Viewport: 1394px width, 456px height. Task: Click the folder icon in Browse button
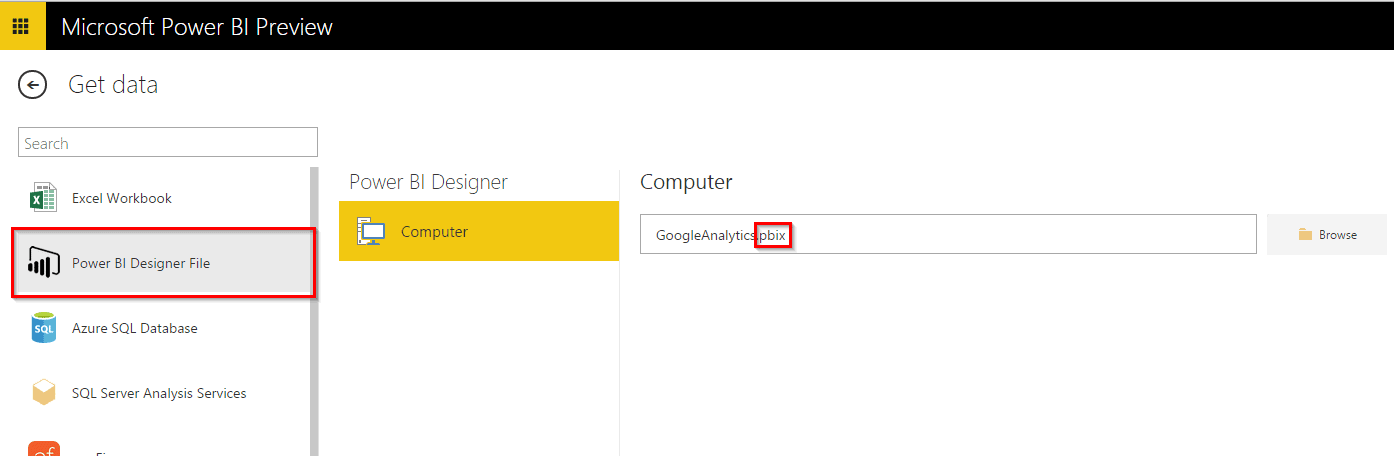coord(1305,235)
